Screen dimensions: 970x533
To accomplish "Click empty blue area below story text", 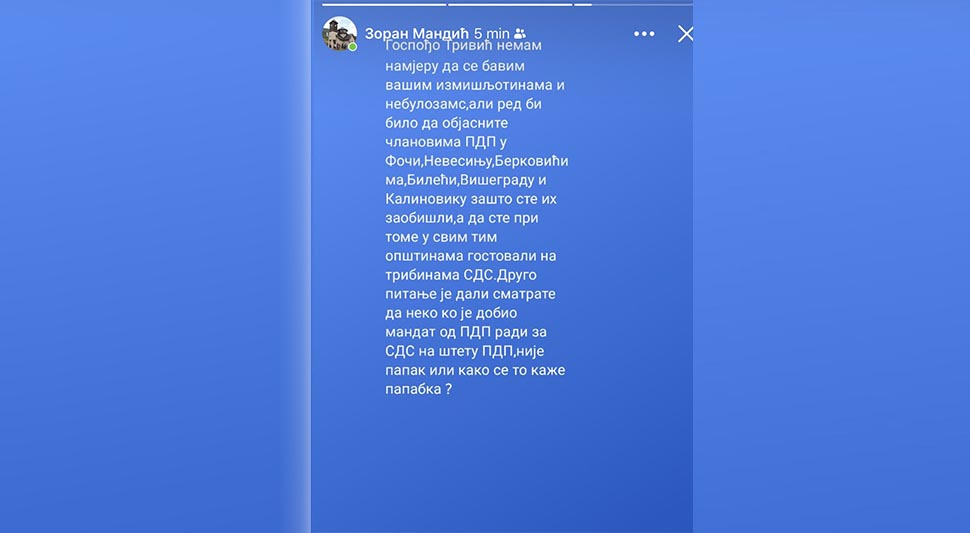I will pos(502,464).
